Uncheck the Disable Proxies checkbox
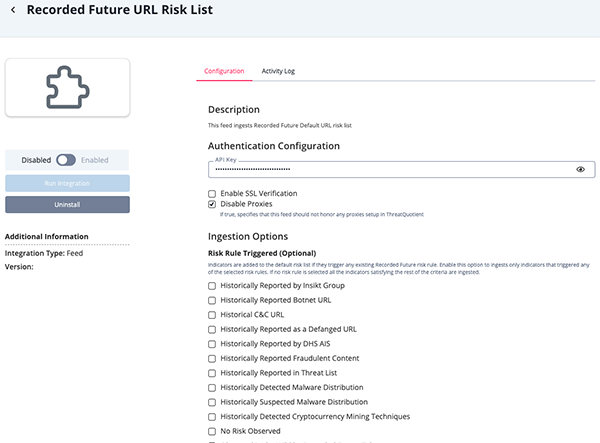 (212, 204)
